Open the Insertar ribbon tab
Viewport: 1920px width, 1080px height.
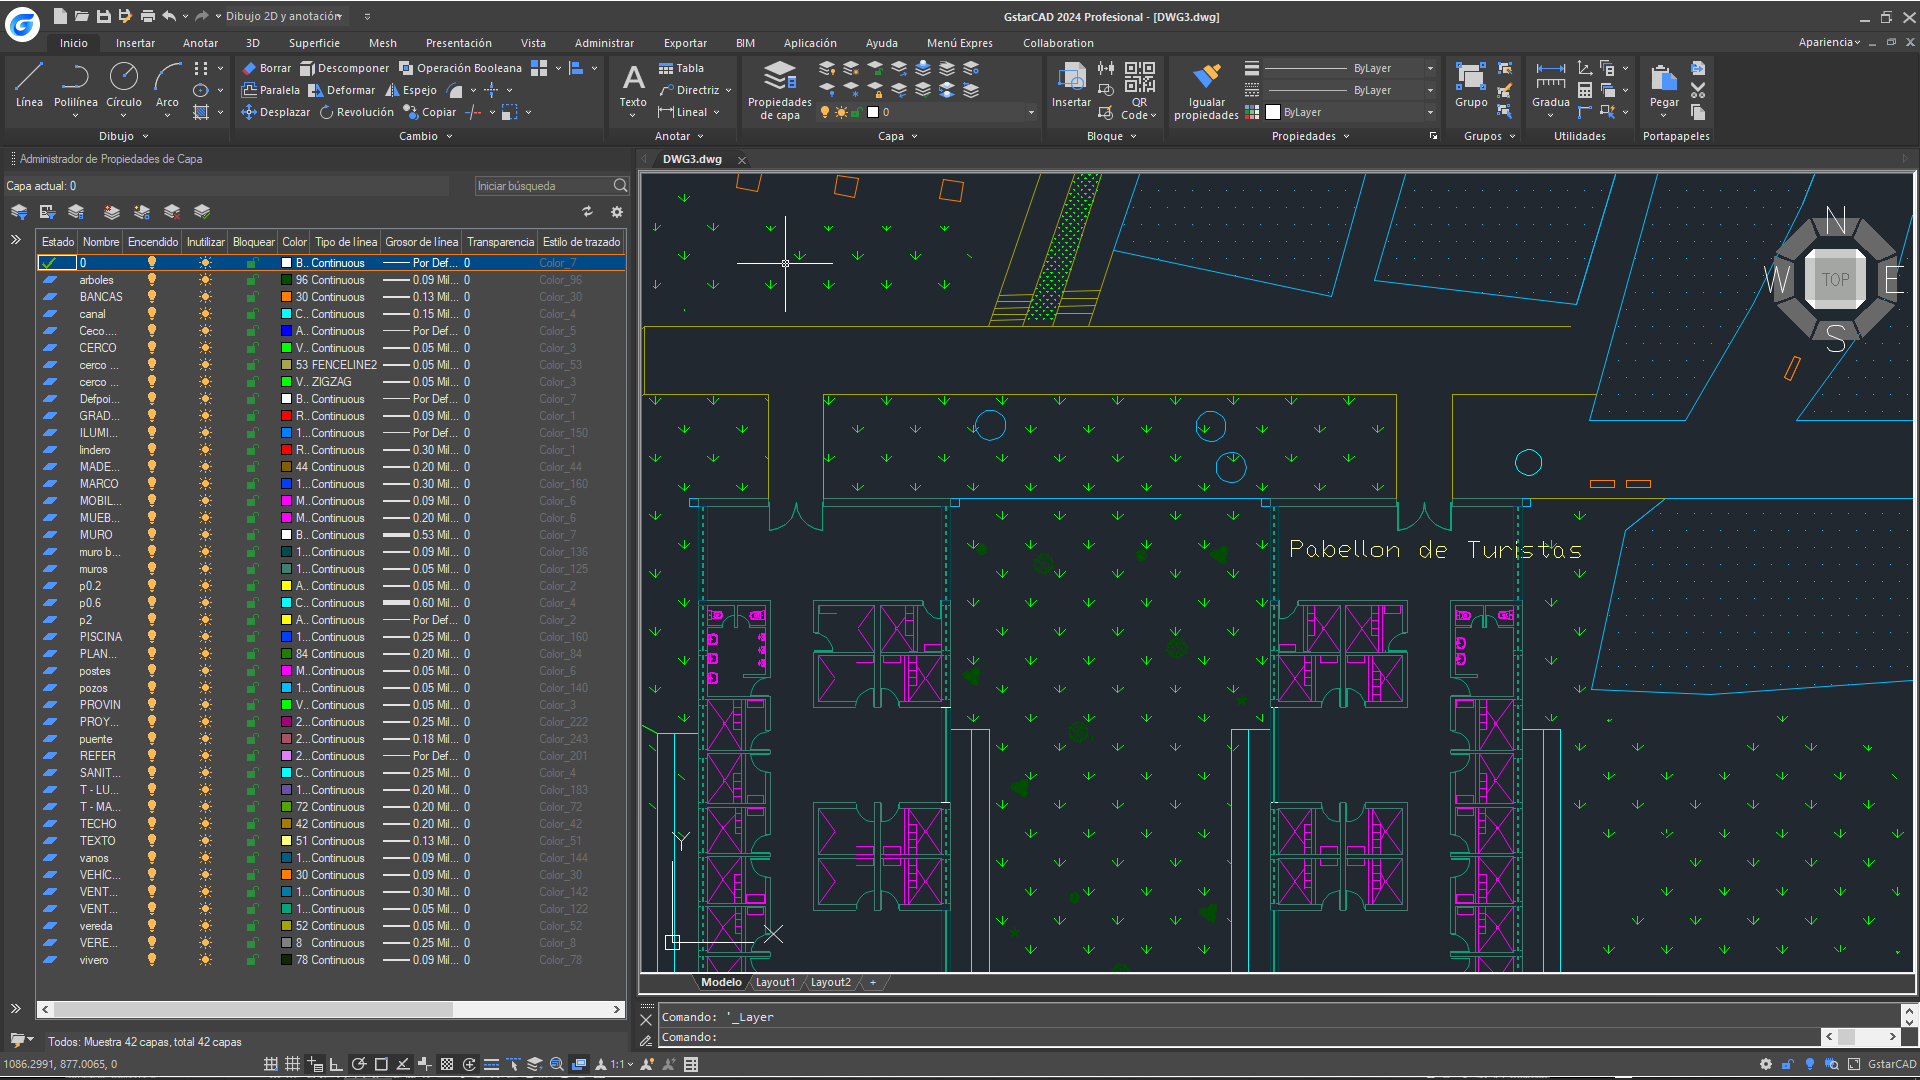[x=135, y=43]
